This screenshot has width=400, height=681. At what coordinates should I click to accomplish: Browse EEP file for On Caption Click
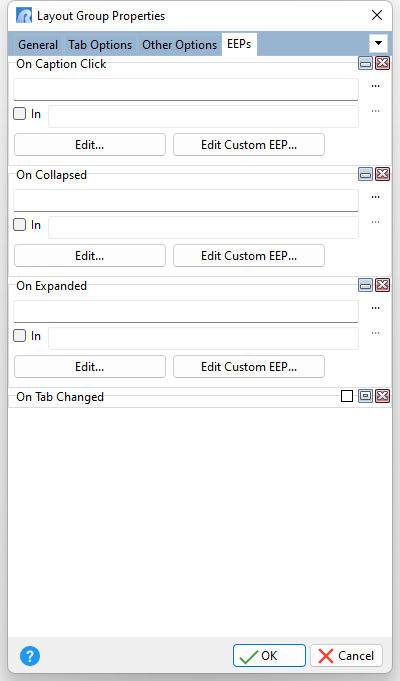coord(376,86)
